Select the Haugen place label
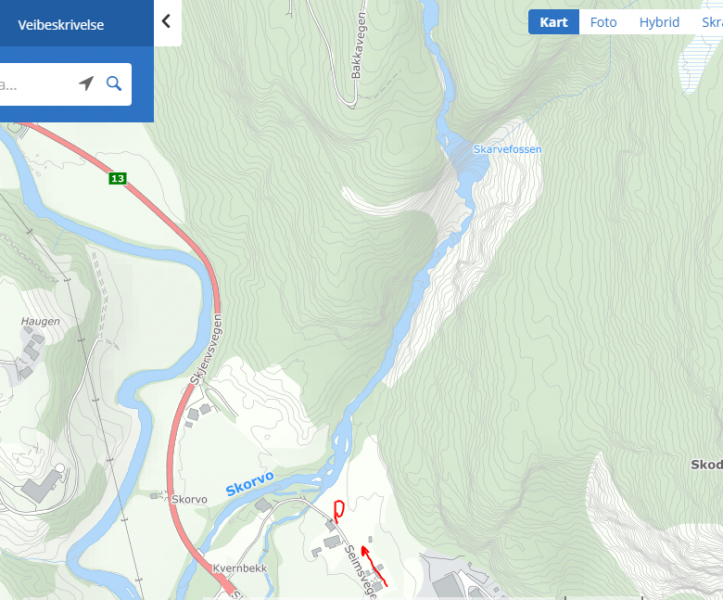723x600 pixels. coord(41,321)
